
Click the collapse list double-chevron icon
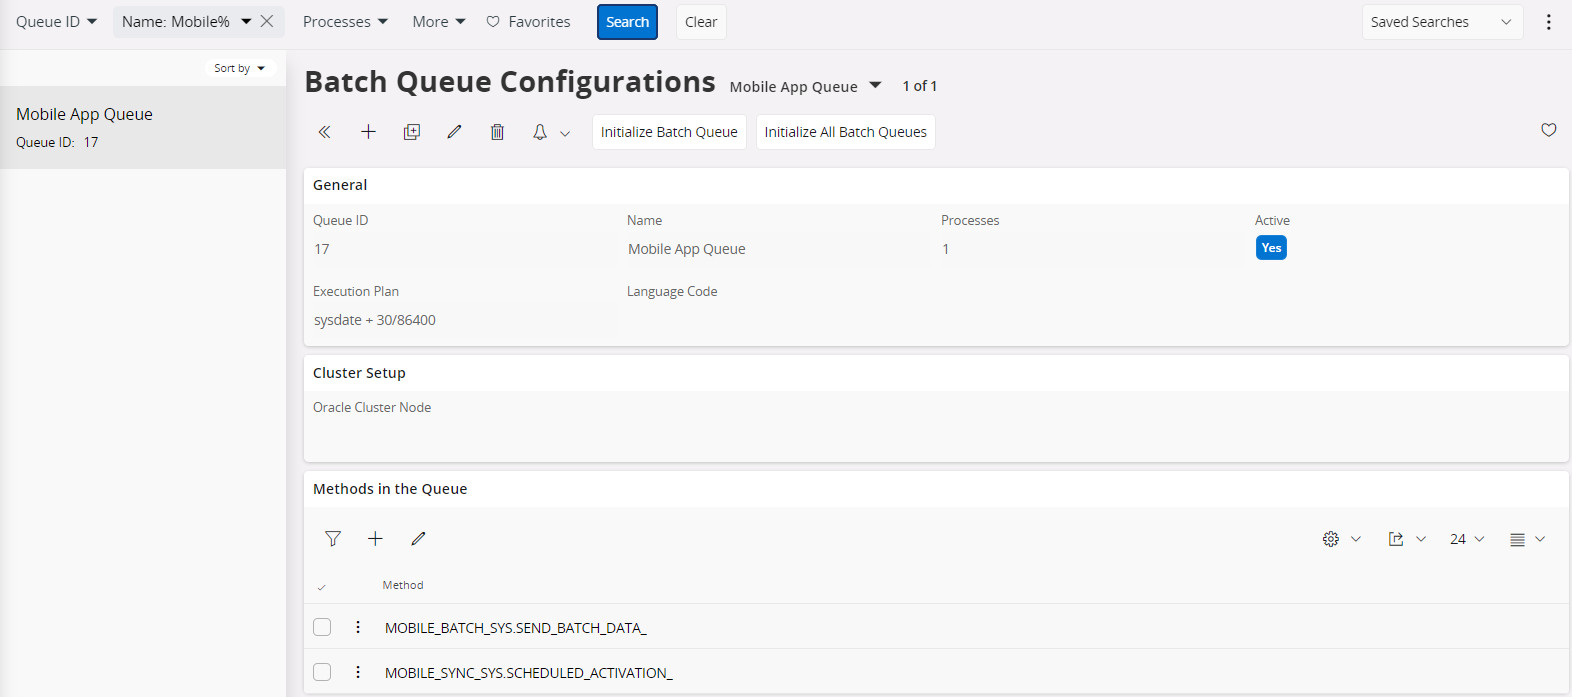(324, 132)
